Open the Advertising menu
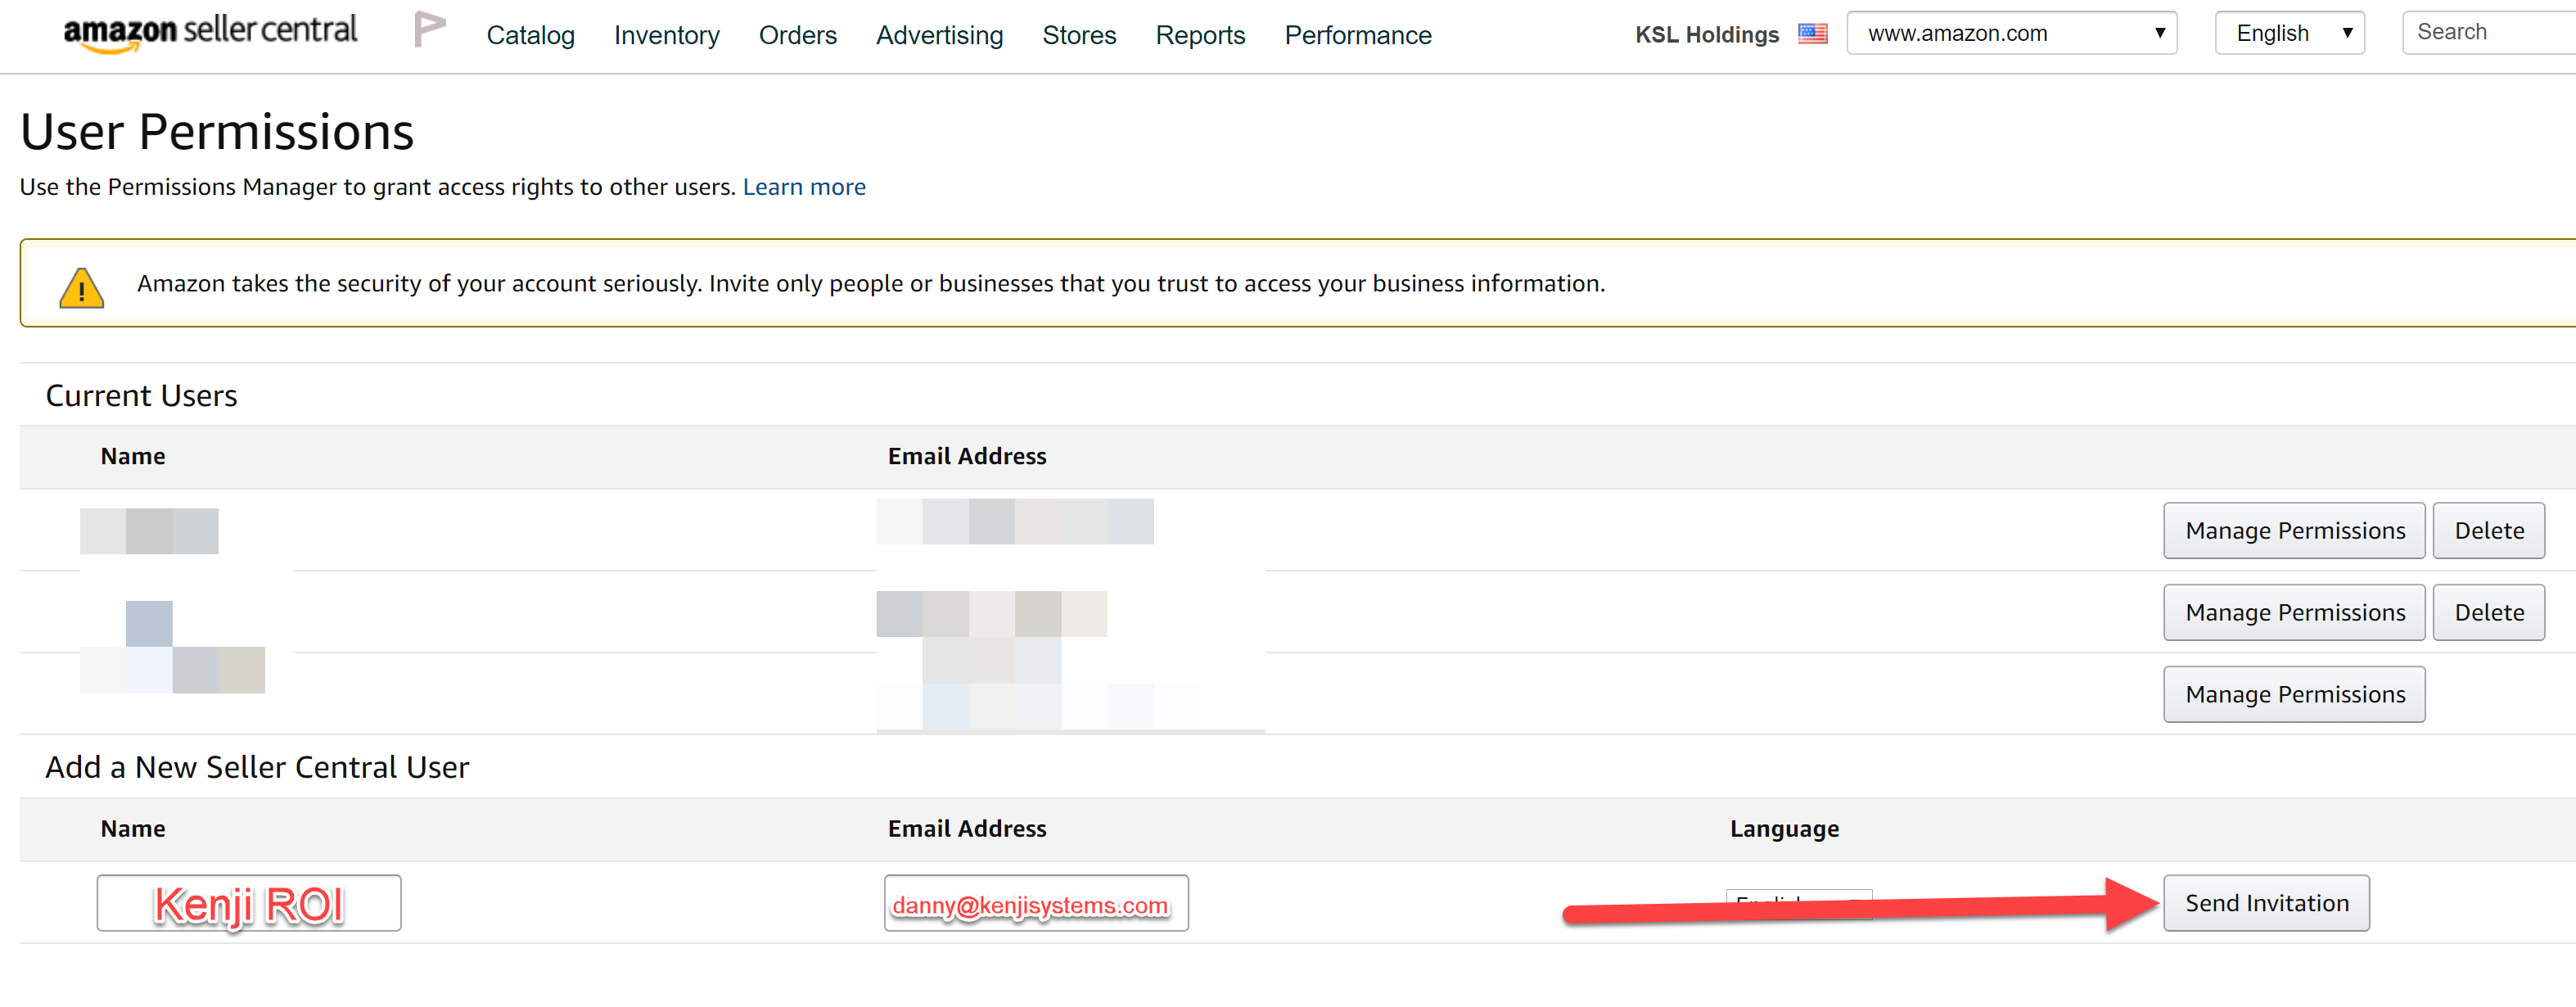 point(939,35)
